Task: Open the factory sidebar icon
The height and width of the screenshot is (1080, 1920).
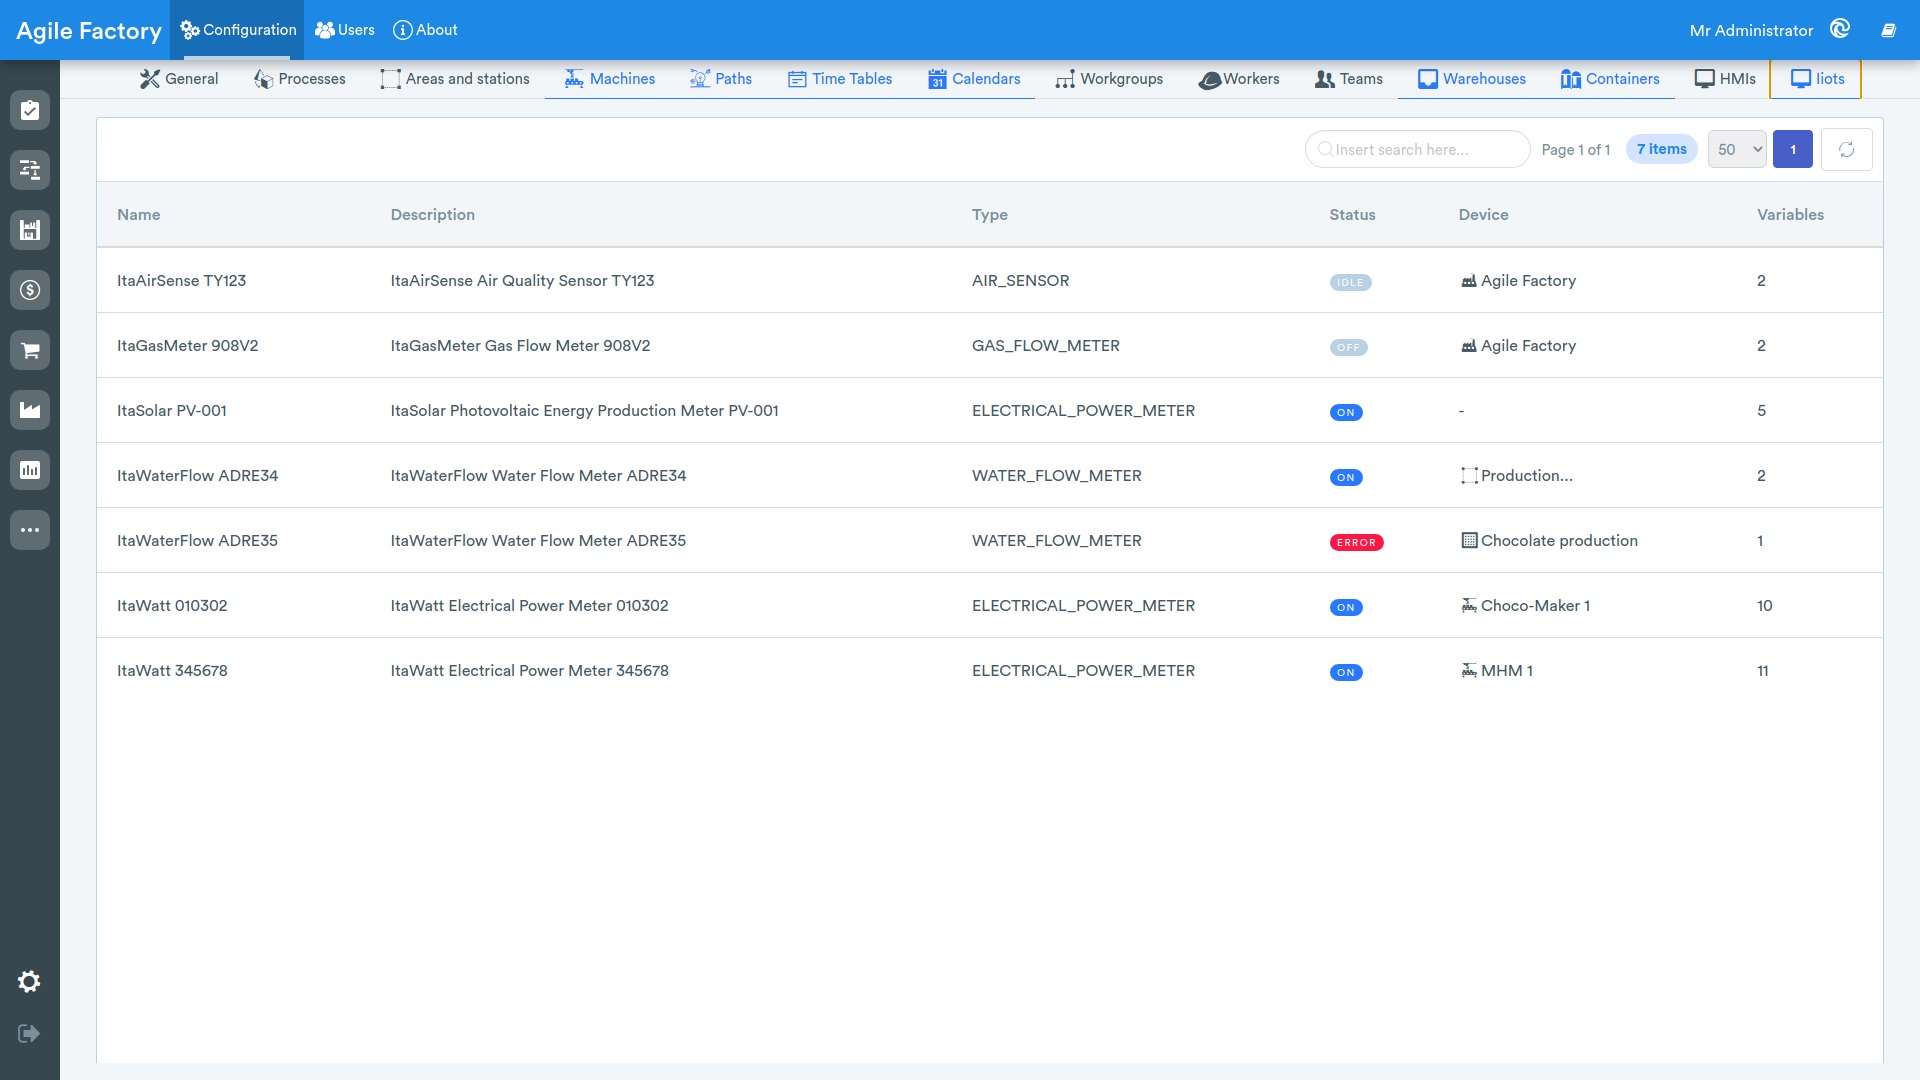Action: pyautogui.click(x=30, y=410)
